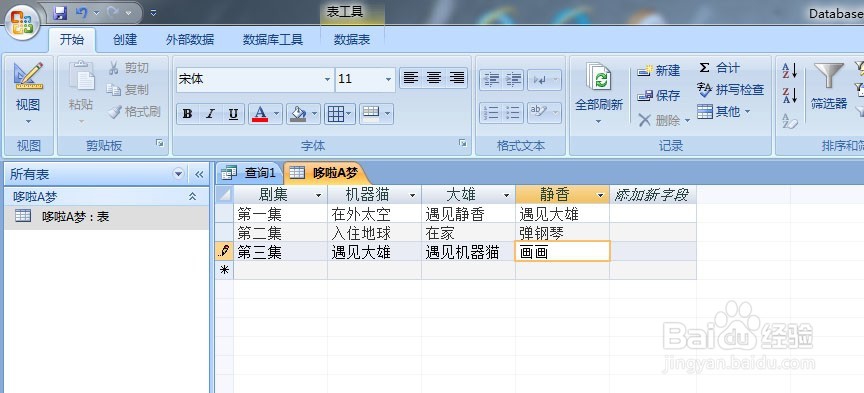The height and width of the screenshot is (393, 864).
Task: Open the More (其他) dropdown
Action: click(x=723, y=112)
